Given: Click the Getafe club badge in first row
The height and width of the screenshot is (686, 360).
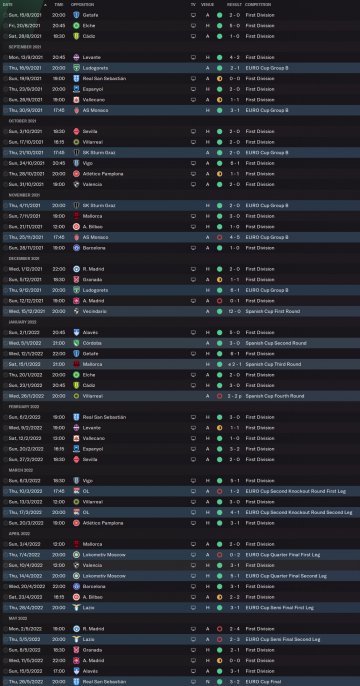Looking at the screenshot, I should (x=76, y=15).
